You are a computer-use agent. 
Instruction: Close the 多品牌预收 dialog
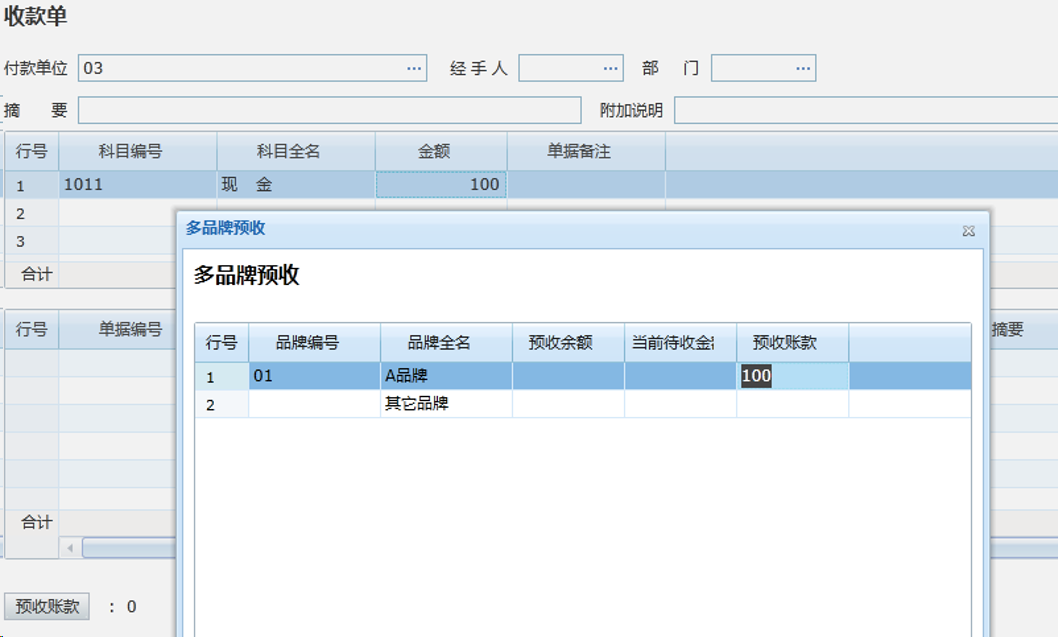(968, 230)
